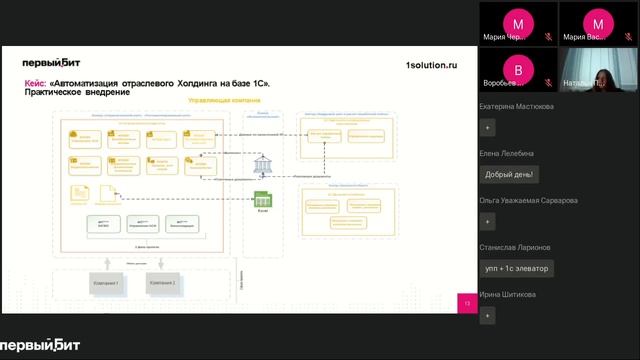Click the muted microphone icon on Воробьев tile

pos(548,83)
